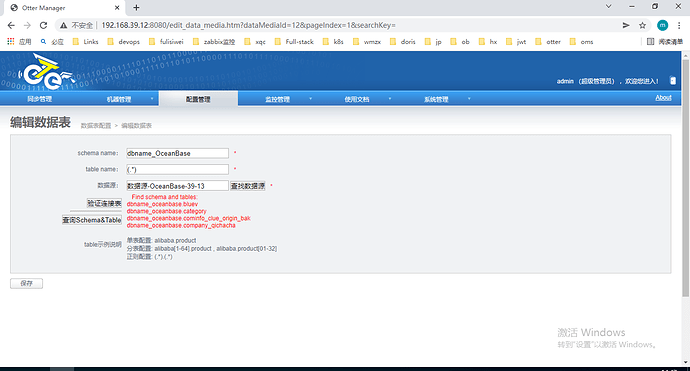Click the share page arrow icon
The height and width of the screenshot is (371, 690).
[x=626, y=26]
